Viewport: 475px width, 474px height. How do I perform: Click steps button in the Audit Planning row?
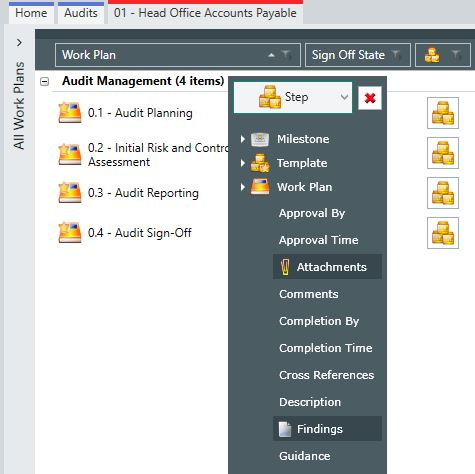(x=443, y=113)
